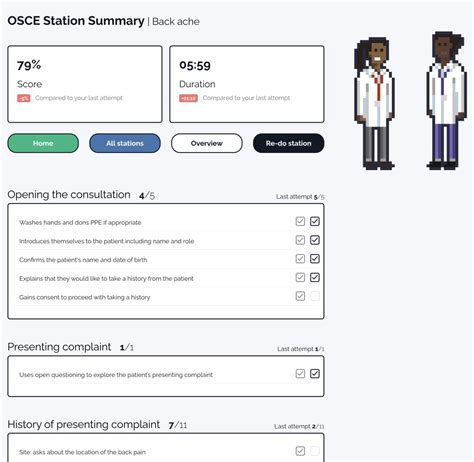
Task: Toggle last-attempt checkbox for Confirms patient's name
Action: coord(300,259)
